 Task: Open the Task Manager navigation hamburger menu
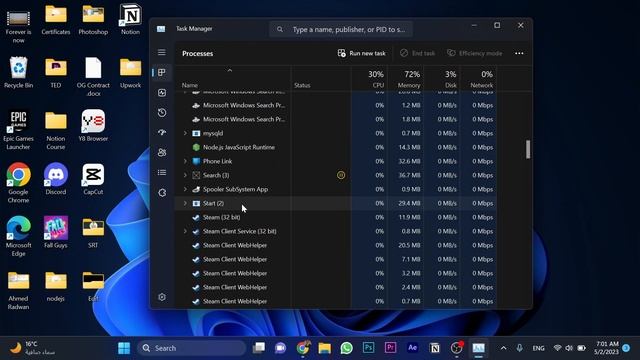(x=162, y=52)
